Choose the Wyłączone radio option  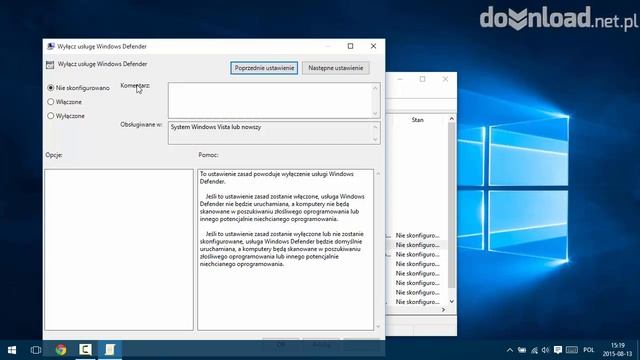pos(51,116)
